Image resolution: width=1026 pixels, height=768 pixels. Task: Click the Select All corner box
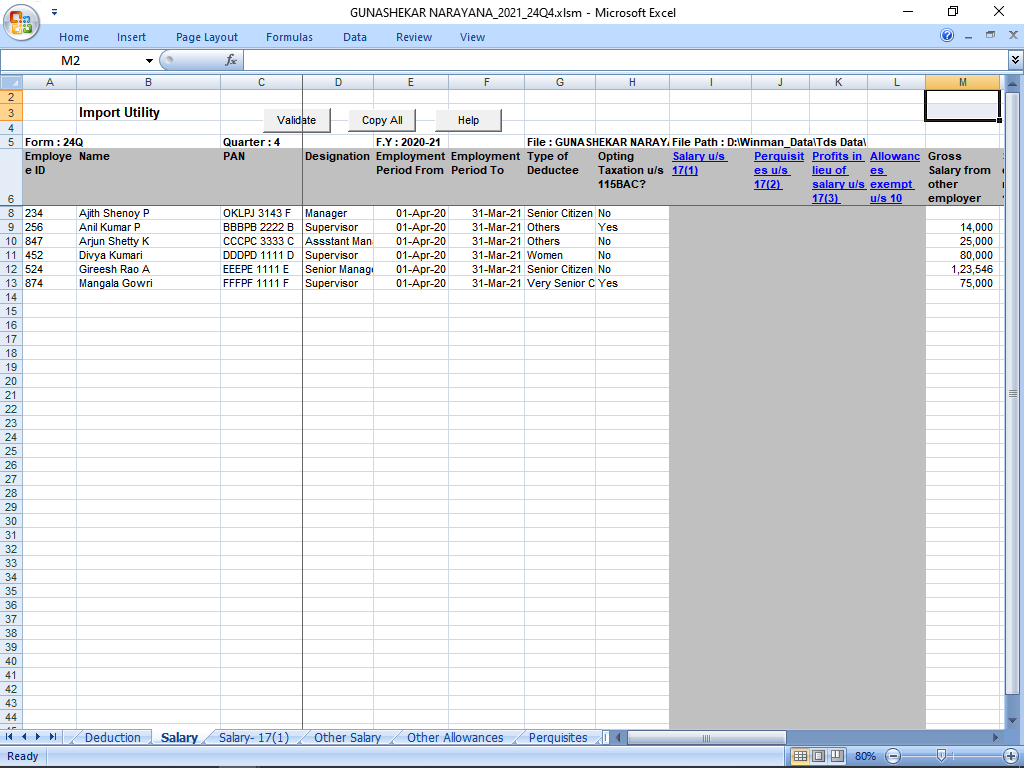(11, 82)
